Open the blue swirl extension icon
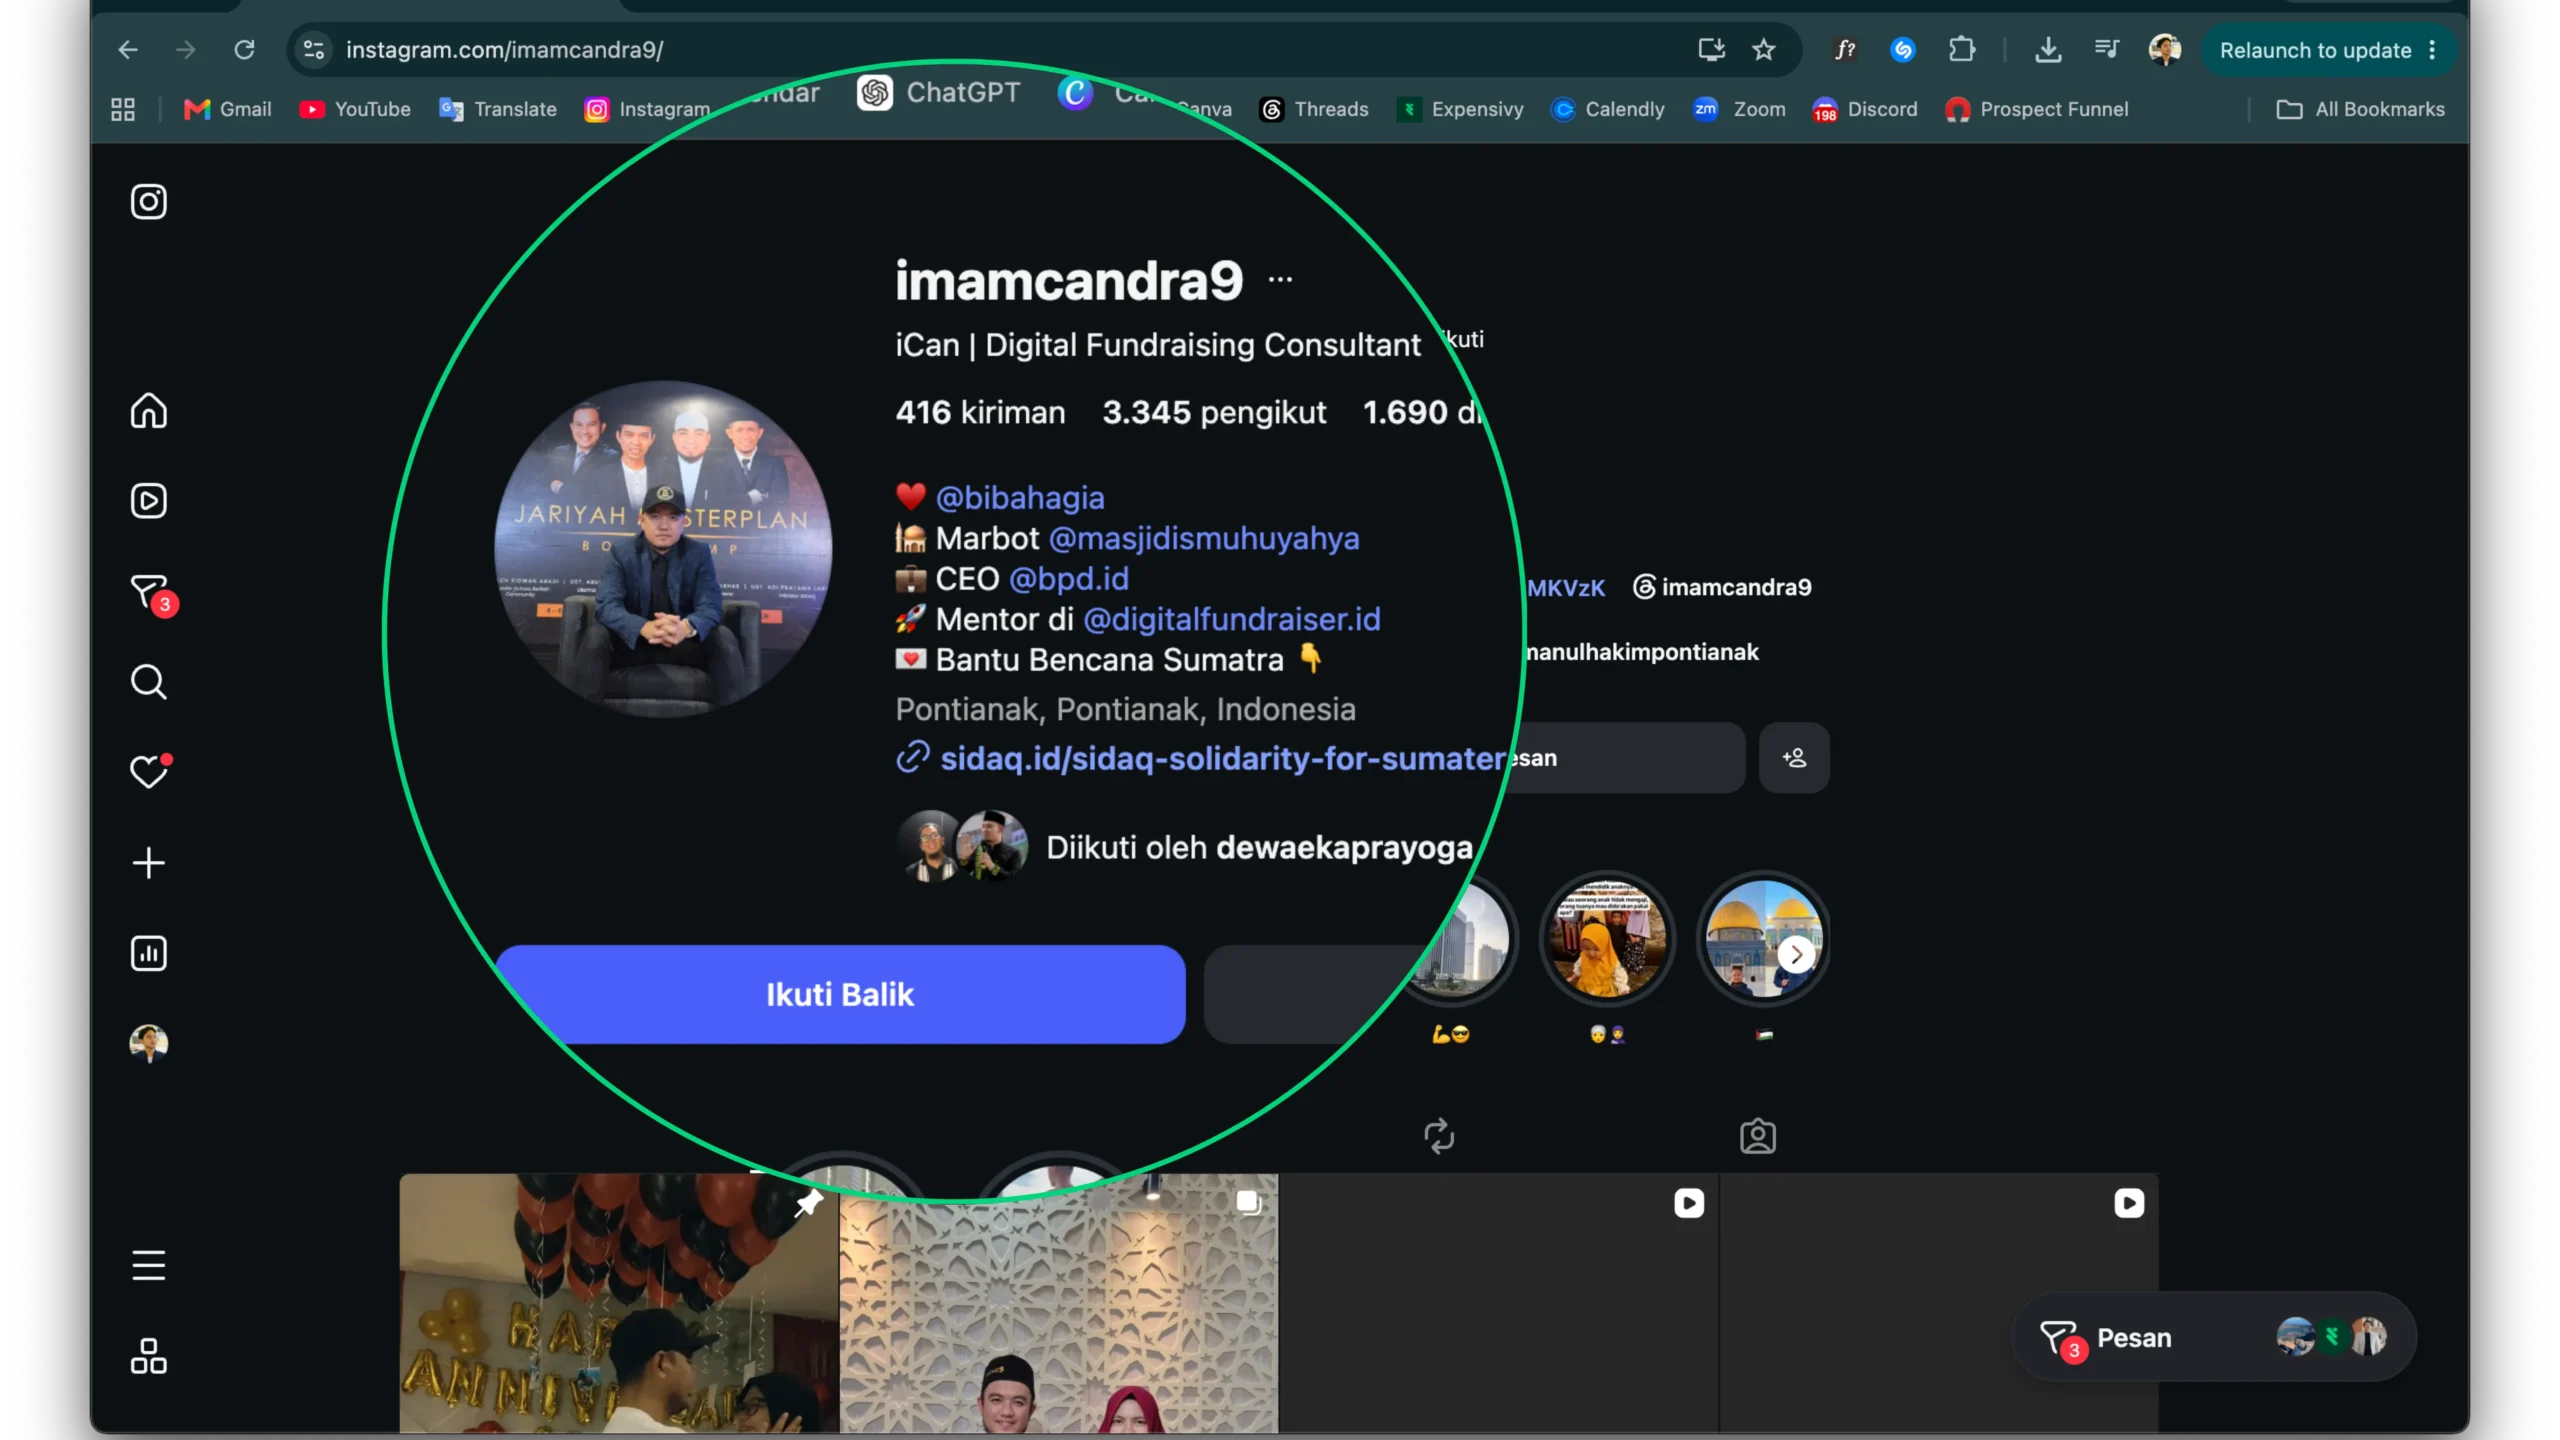 pyautogui.click(x=1902, y=50)
